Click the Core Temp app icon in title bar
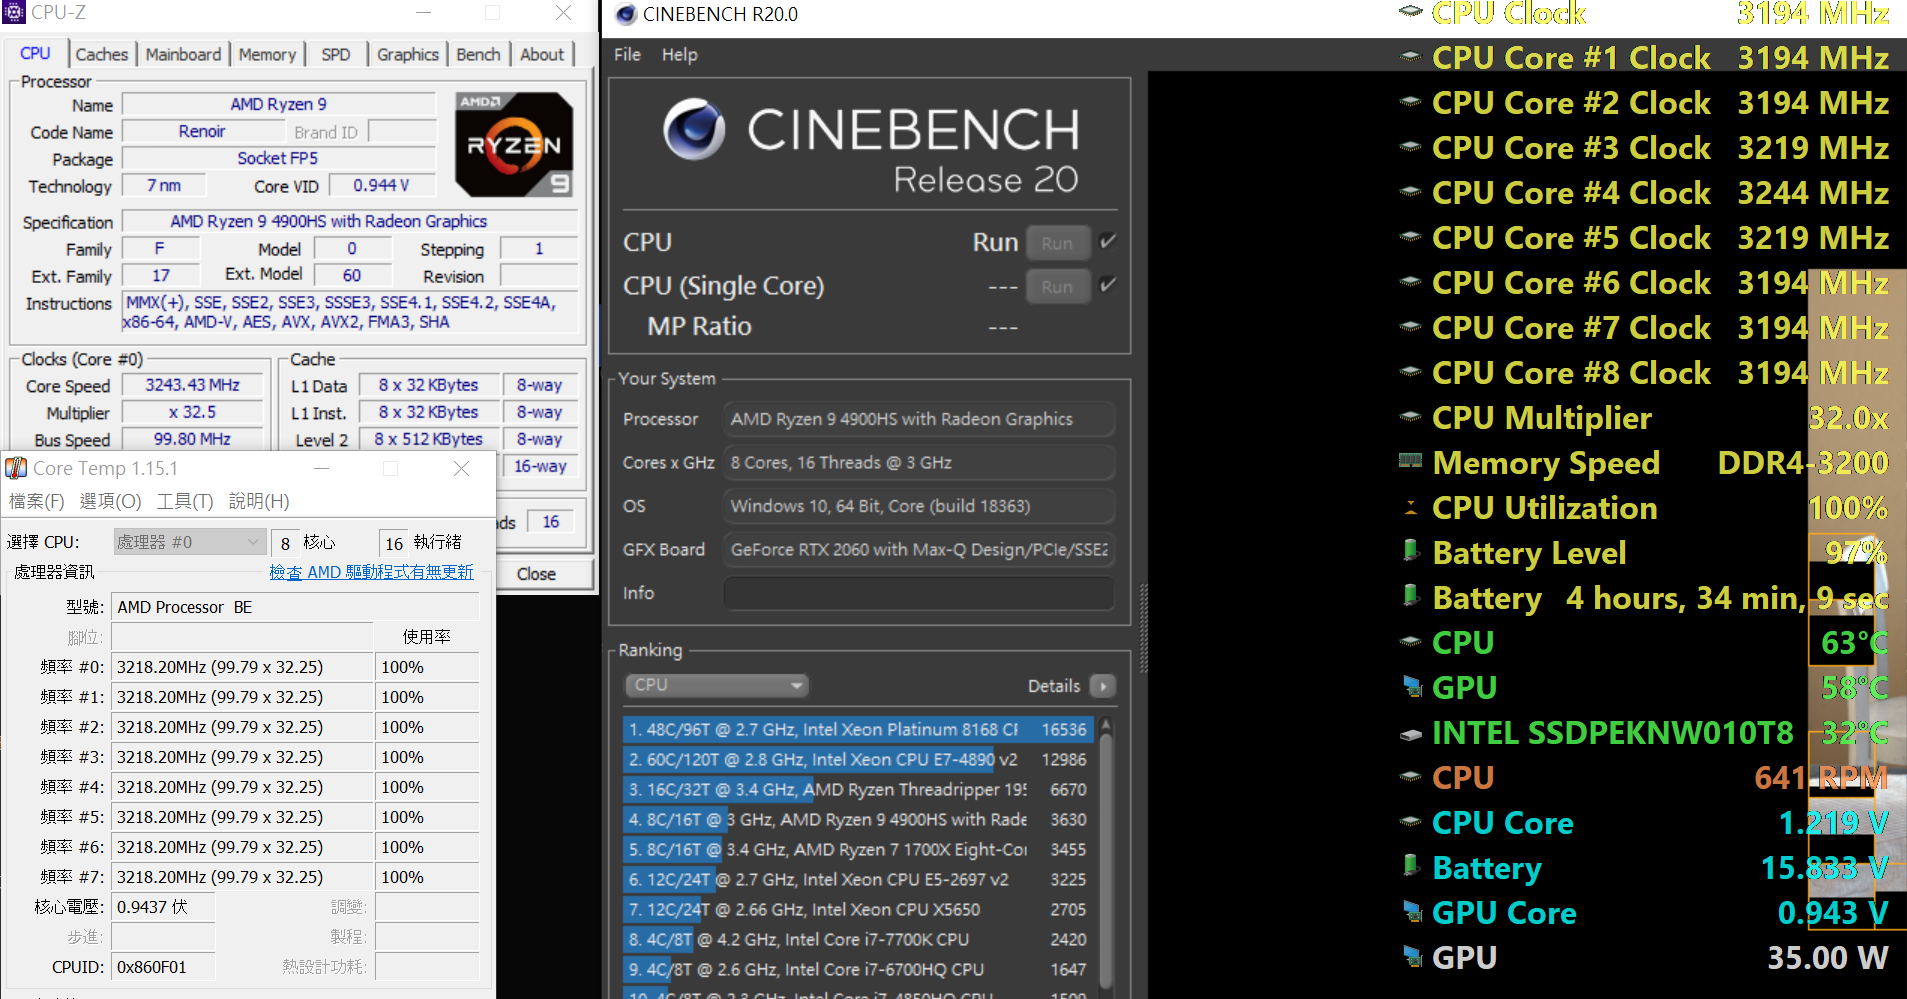This screenshot has width=1907, height=999. coord(16,468)
